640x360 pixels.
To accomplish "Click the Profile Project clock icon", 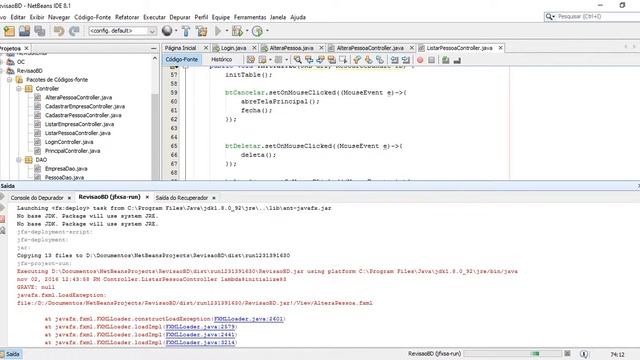I will (257, 31).
